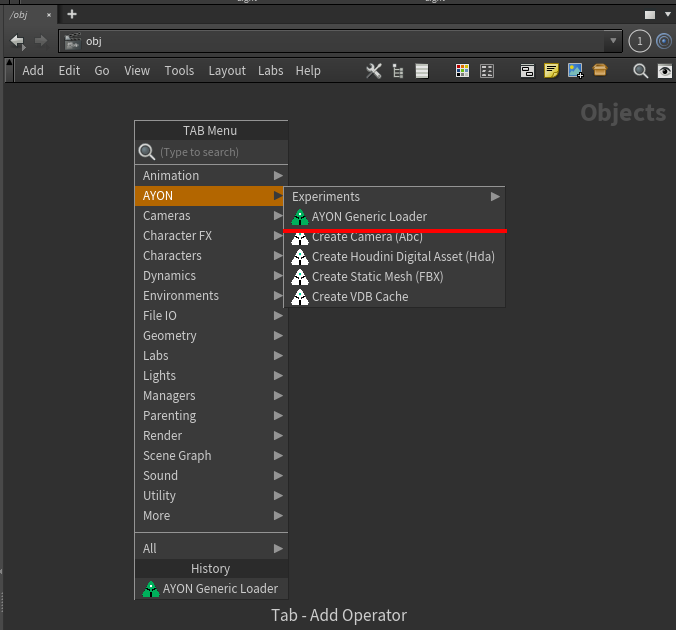Screen dimensions: 676x630
Task: Open the Go menu
Action: click(x=102, y=71)
